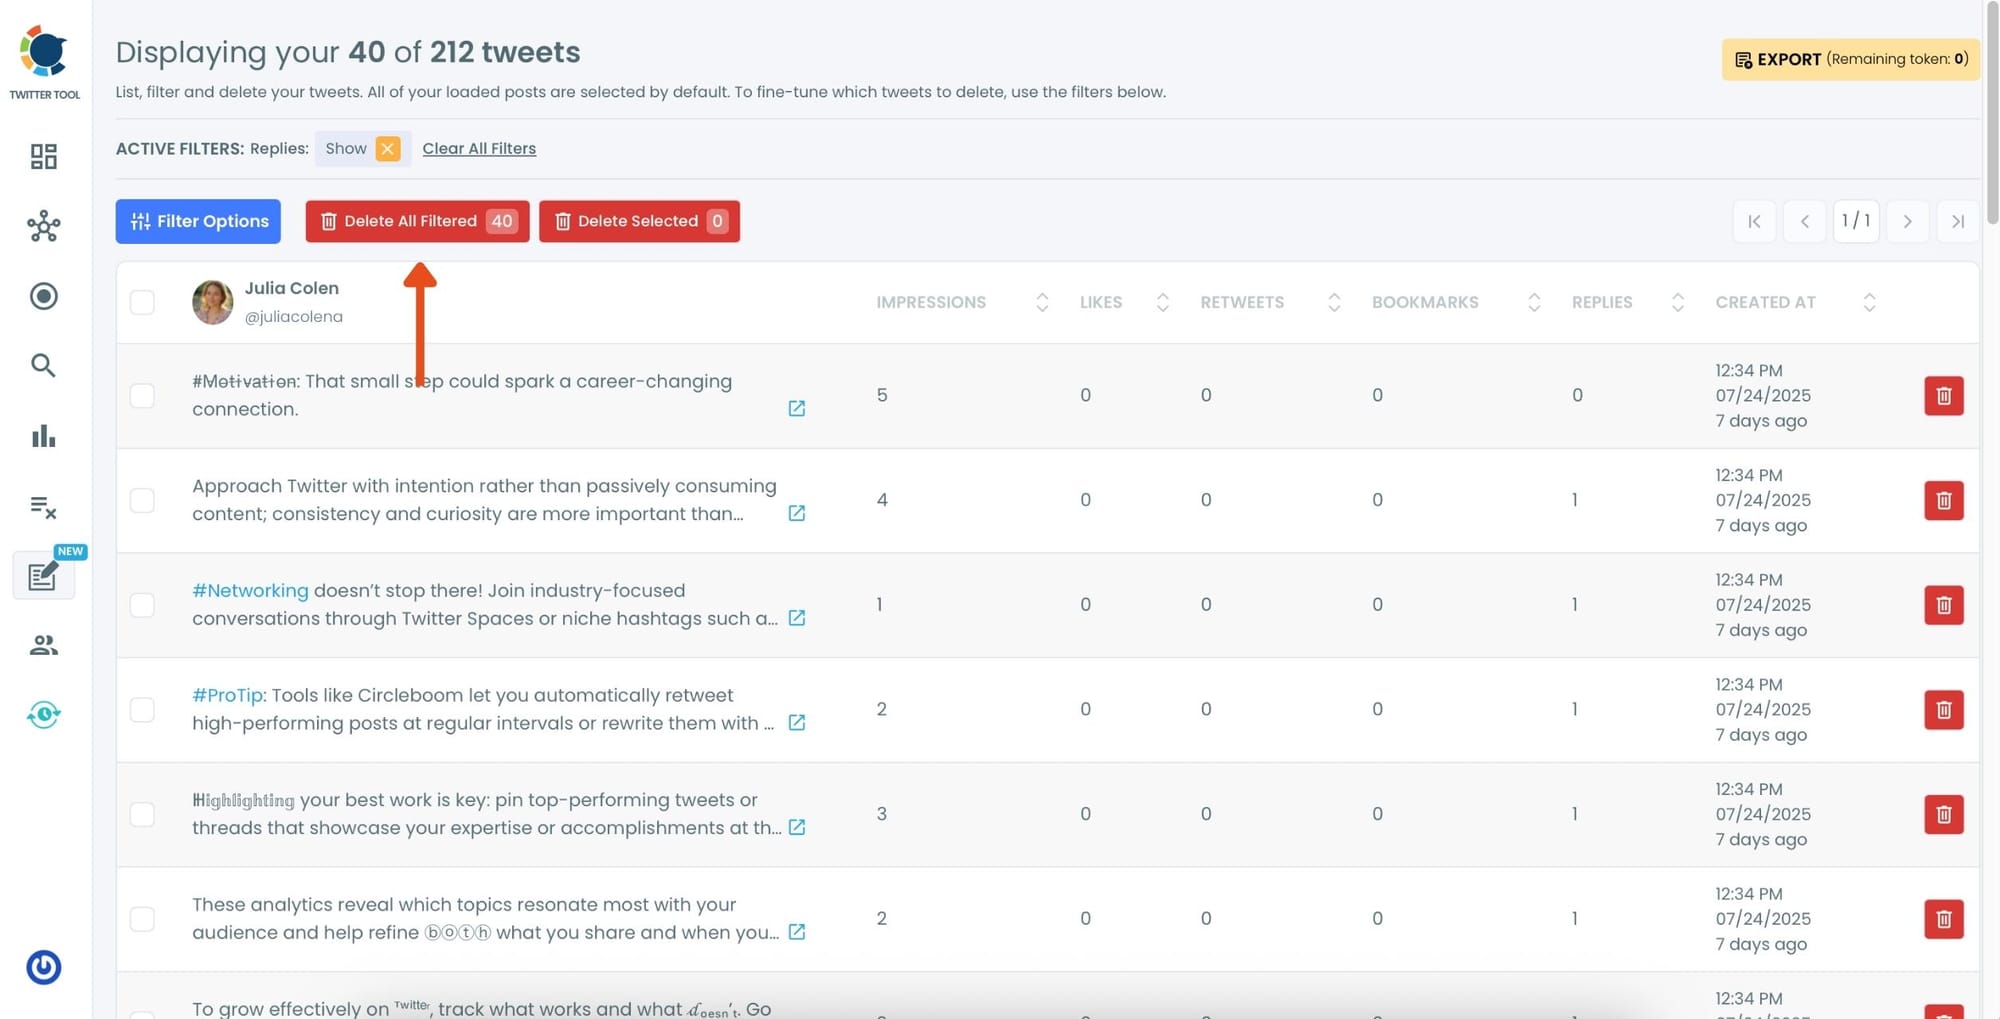The width and height of the screenshot is (2000, 1019).
Task: Click the 1 / 1 page indicator
Action: [1856, 221]
